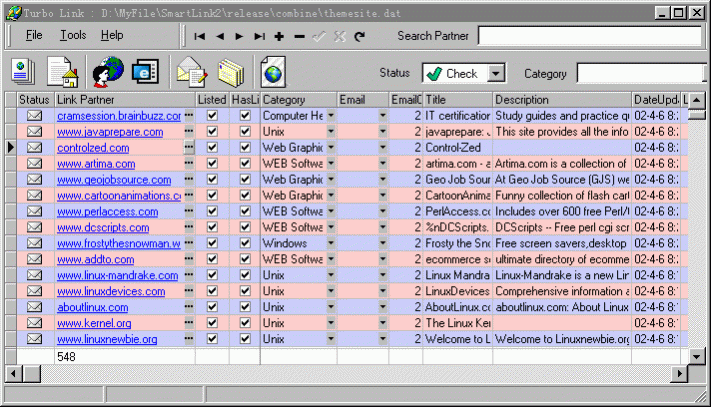This screenshot has width=711, height=407.
Task: Click ellipsis button beside www.addto.com
Action: tap(189, 259)
